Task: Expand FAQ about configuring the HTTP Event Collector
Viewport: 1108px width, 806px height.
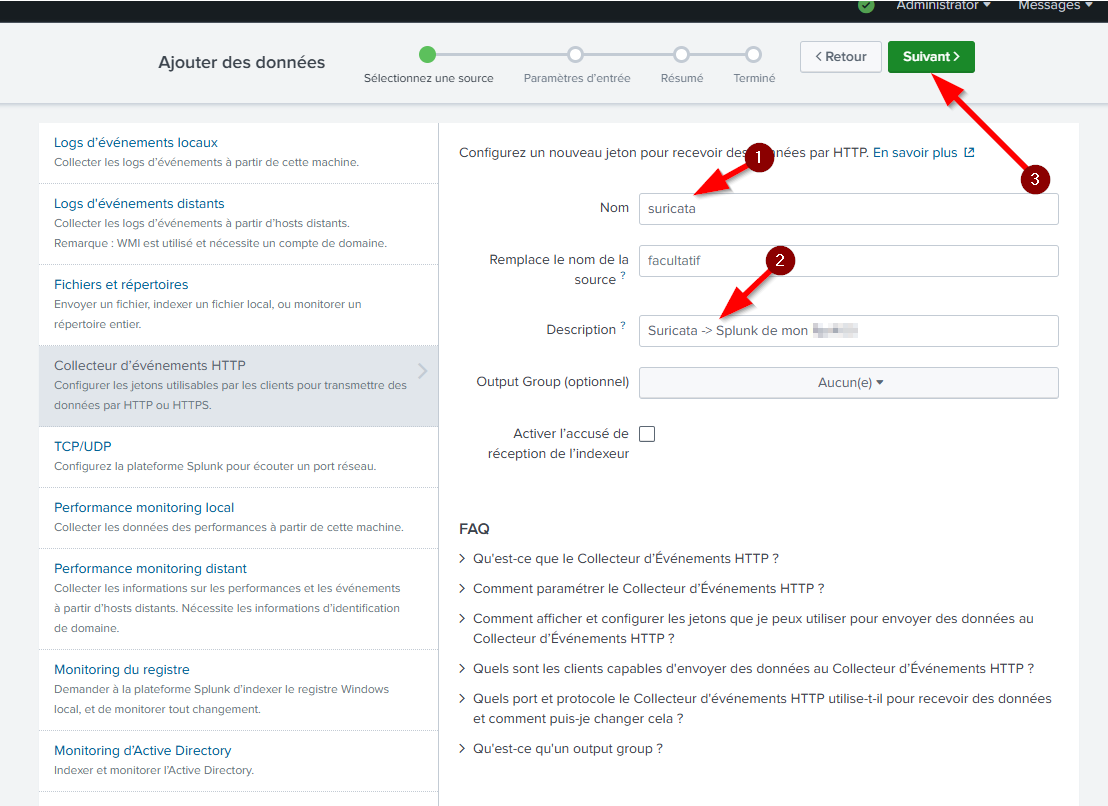Action: [648, 588]
